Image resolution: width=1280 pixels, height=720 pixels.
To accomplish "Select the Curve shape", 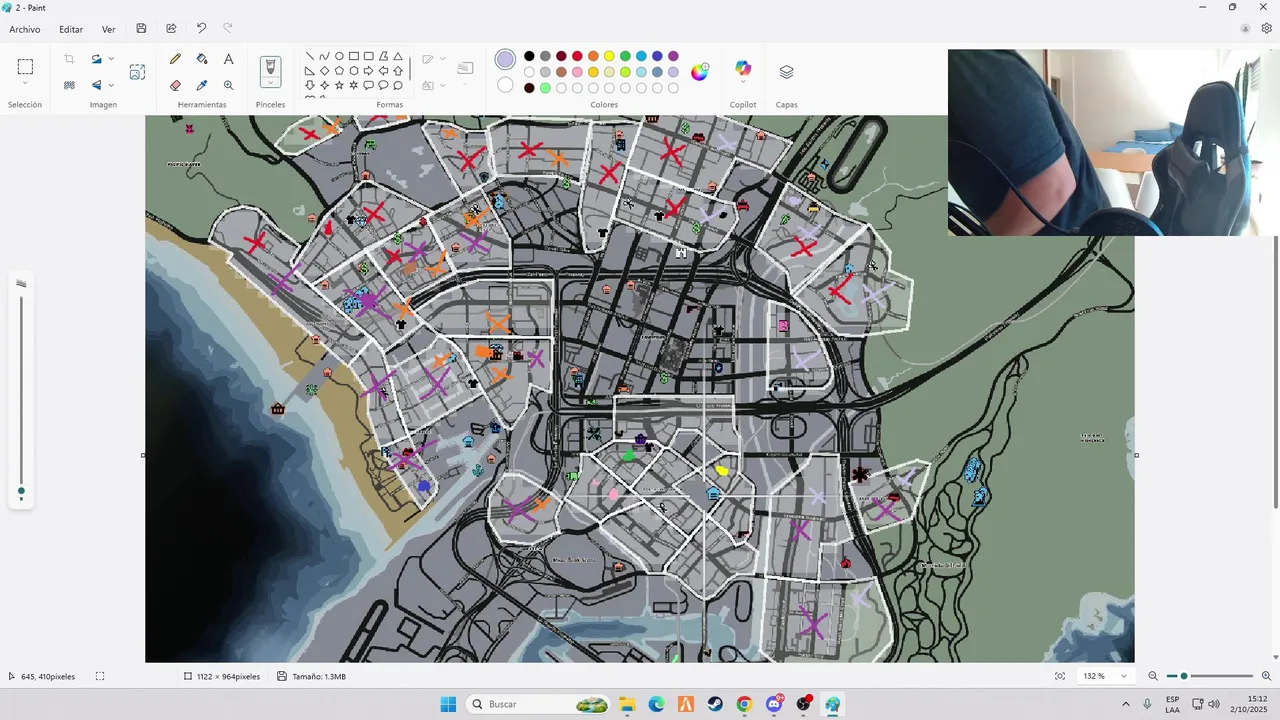I will (x=324, y=56).
